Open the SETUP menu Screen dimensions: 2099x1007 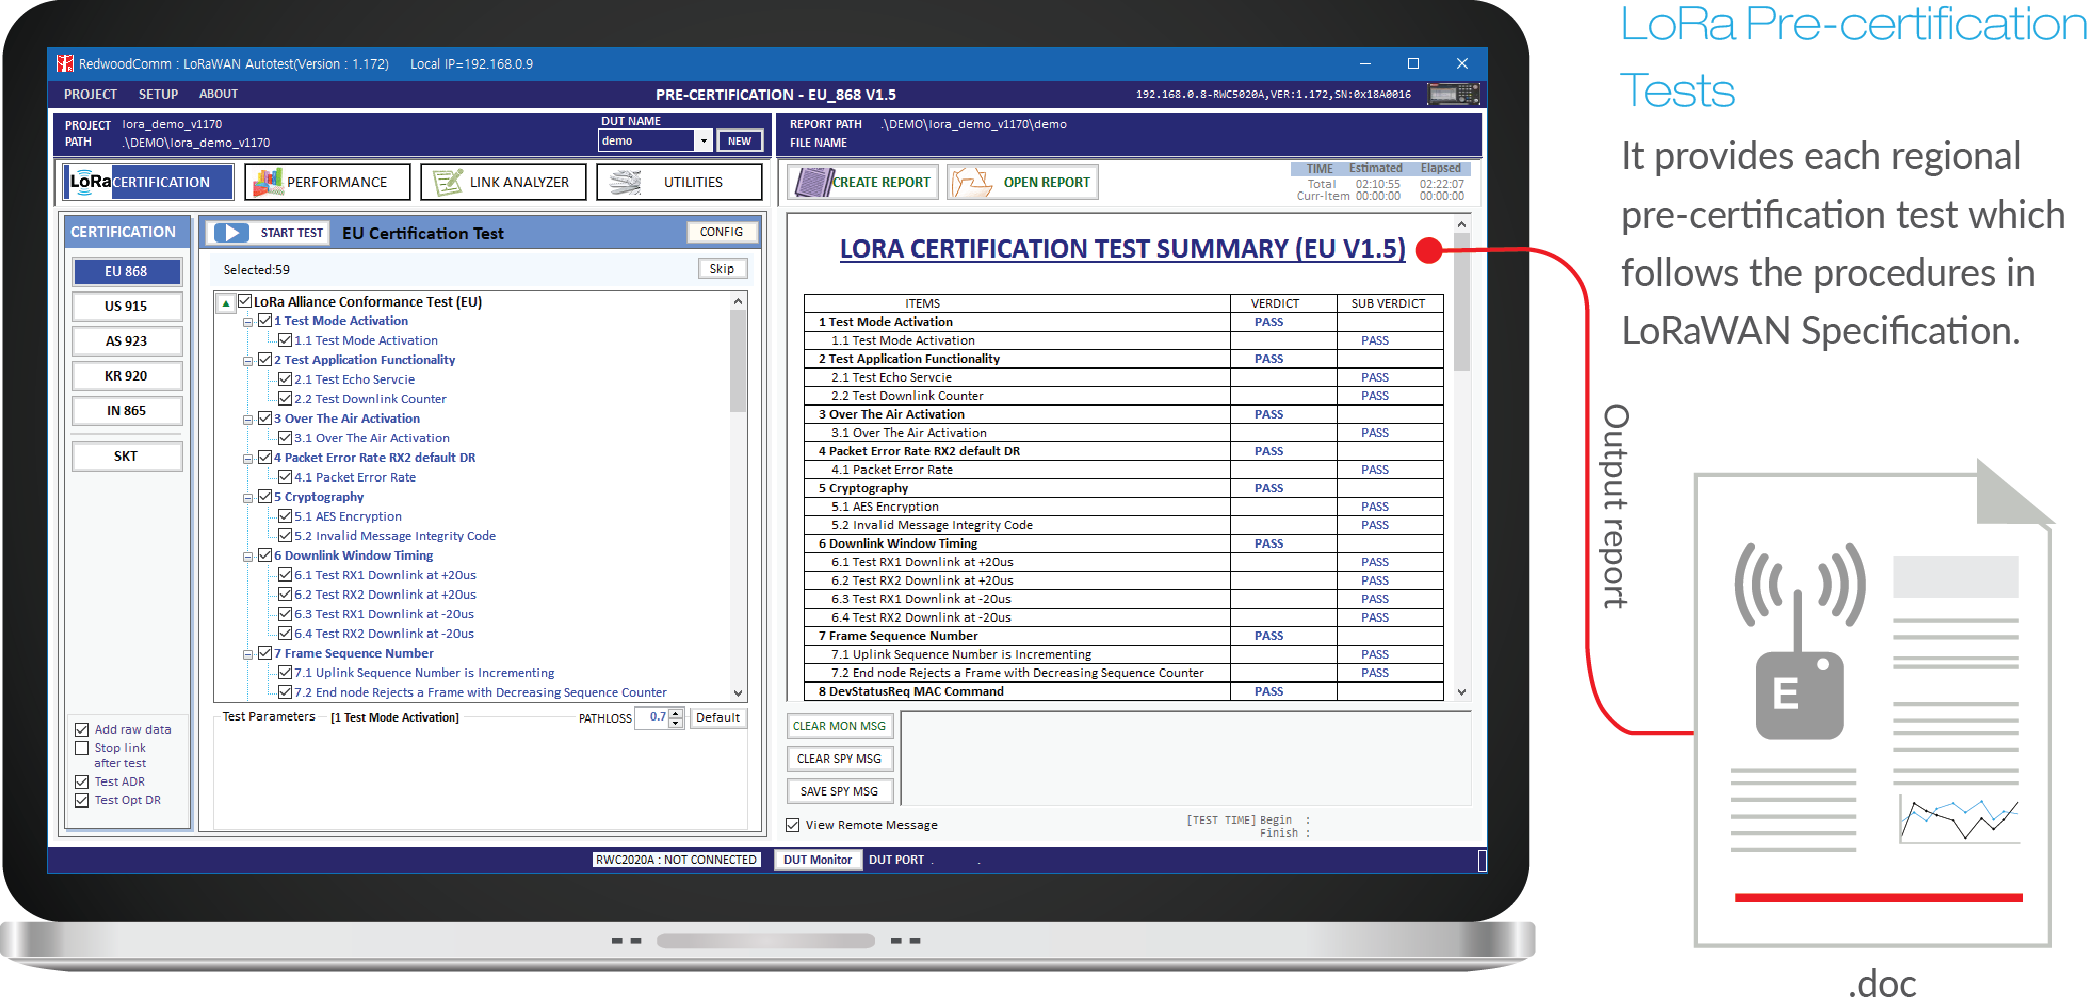[x=158, y=94]
